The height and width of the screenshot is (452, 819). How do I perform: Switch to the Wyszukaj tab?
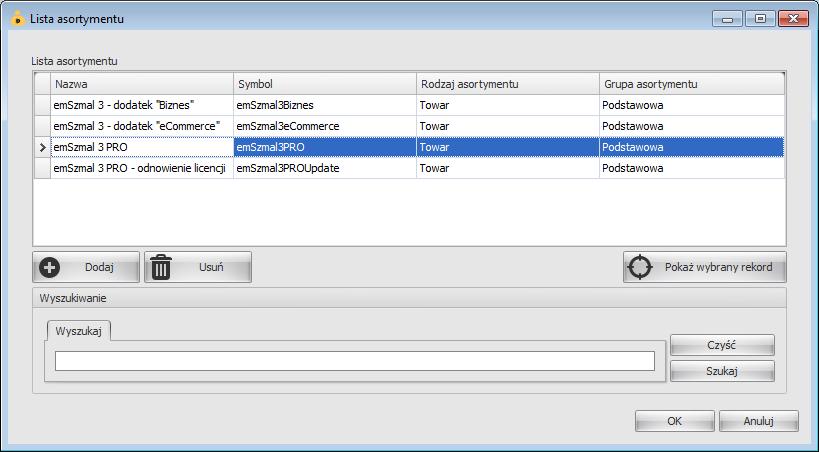78,331
